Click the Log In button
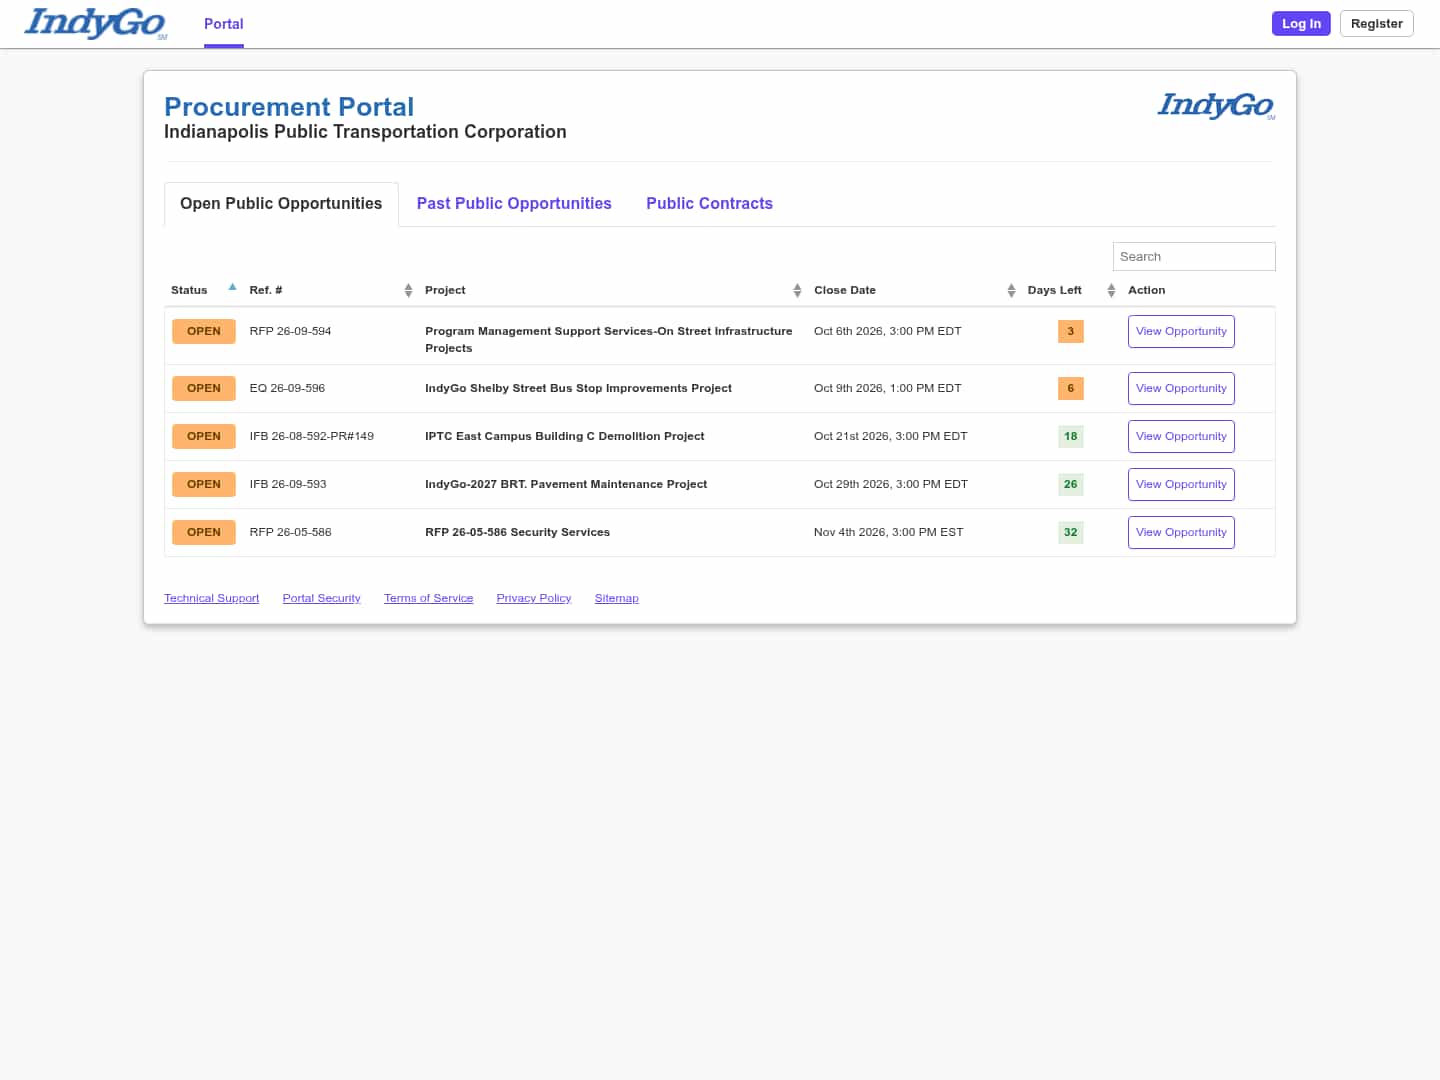The height and width of the screenshot is (1080, 1440). click(1301, 23)
